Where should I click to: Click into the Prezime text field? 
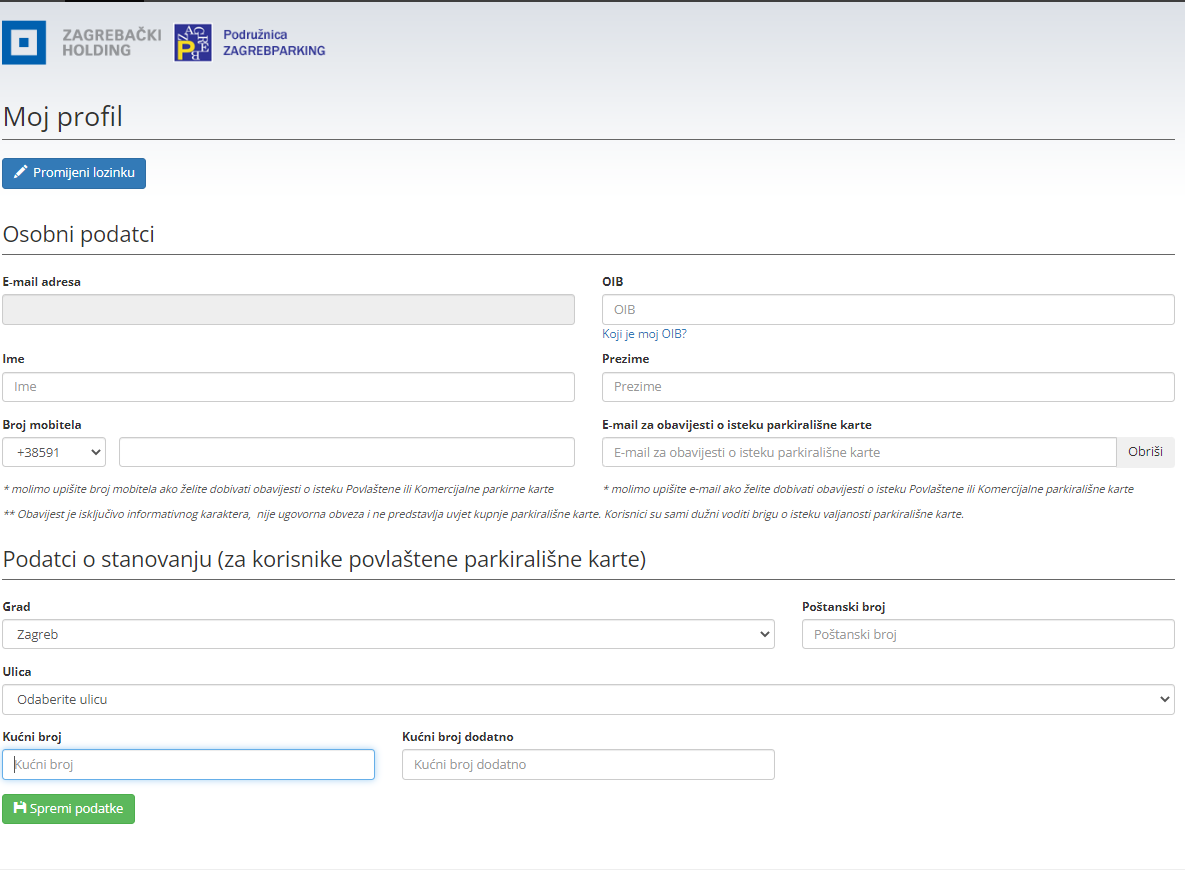click(x=887, y=387)
